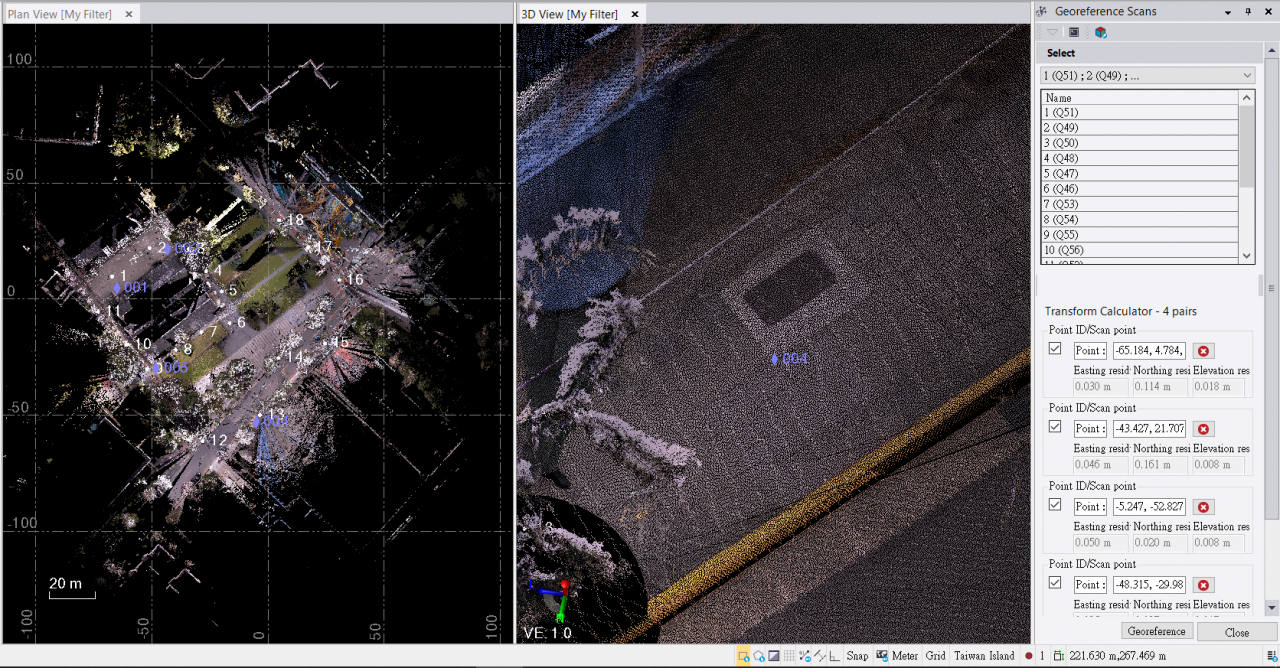Click the scan point field -43.427, 21.707
Screen dimensions: 1280x668
[1149, 429]
